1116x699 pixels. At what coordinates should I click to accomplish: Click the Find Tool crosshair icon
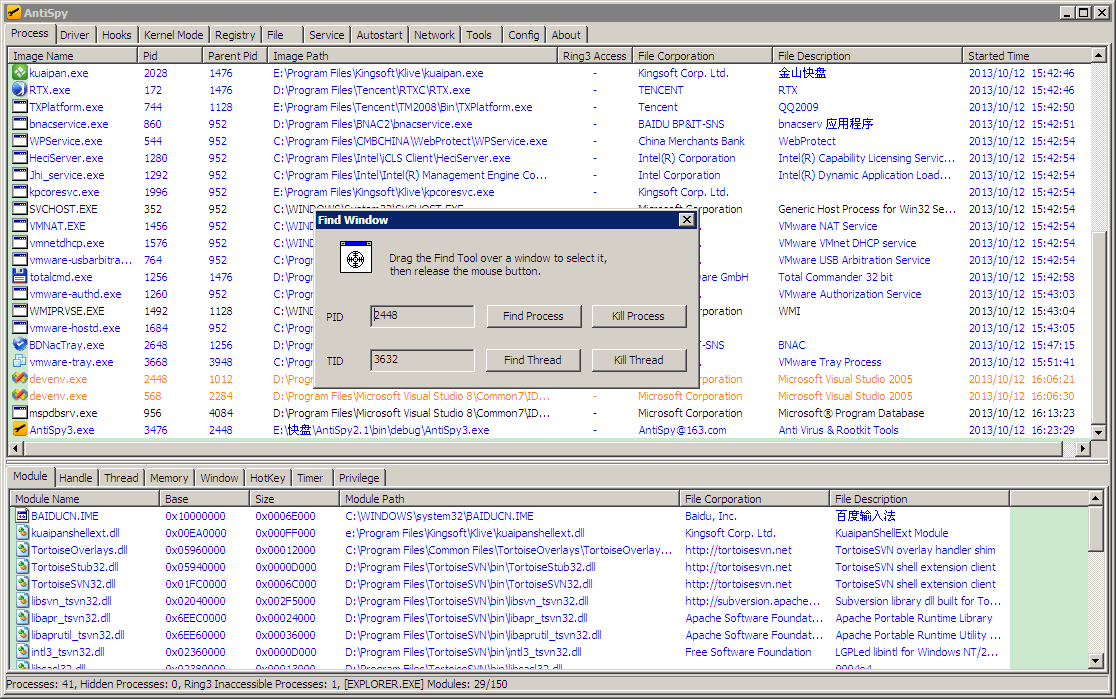pyautogui.click(x=353, y=258)
